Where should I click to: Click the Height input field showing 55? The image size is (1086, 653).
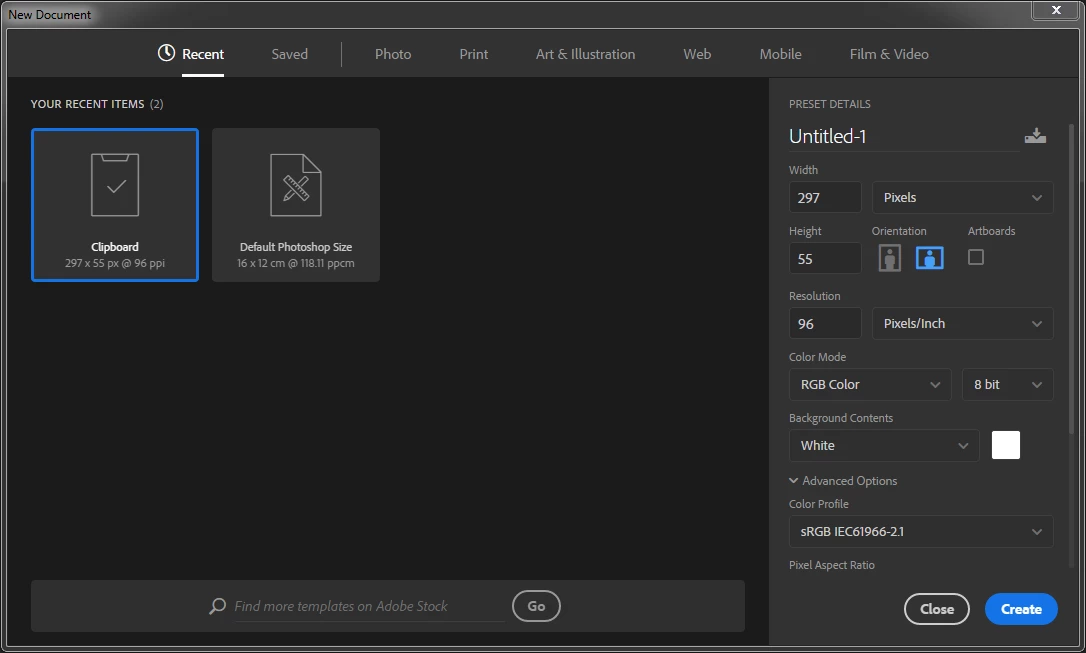pos(825,258)
